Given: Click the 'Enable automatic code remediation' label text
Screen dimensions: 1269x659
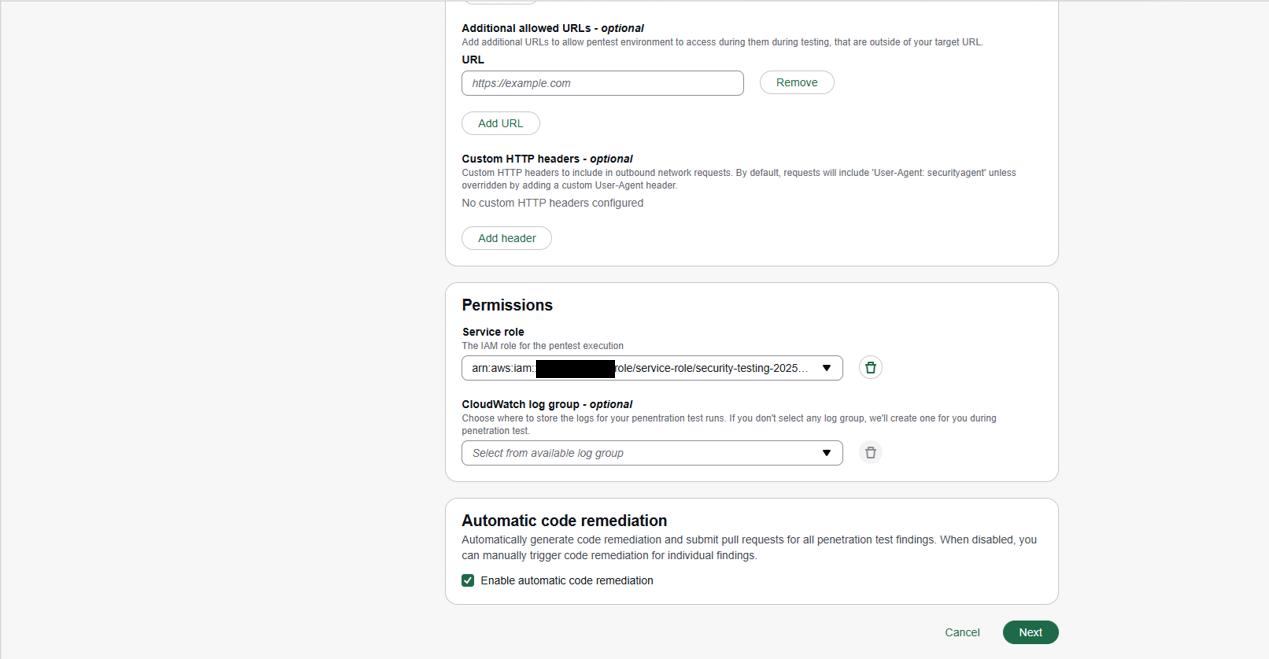Looking at the screenshot, I should pyautogui.click(x=567, y=580).
